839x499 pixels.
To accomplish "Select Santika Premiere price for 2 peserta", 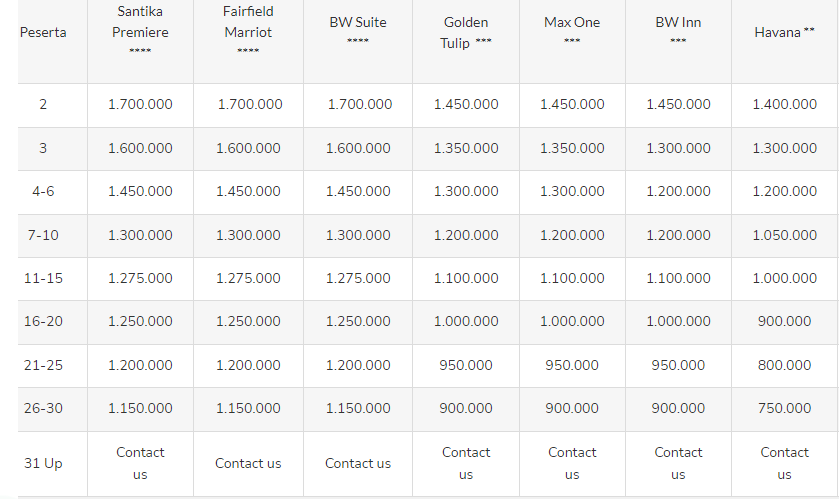I will tap(140, 104).
